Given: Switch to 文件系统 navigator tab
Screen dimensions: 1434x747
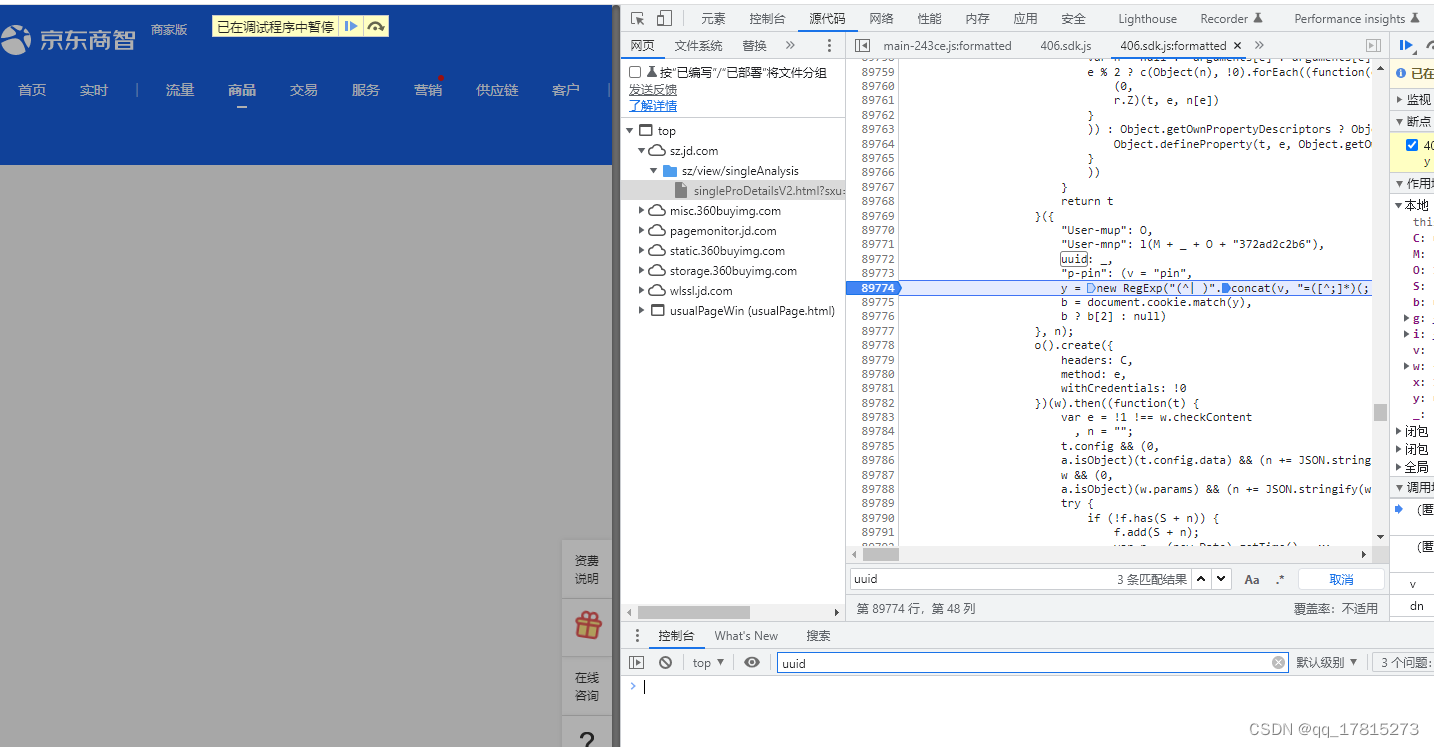Looking at the screenshot, I should [x=698, y=46].
